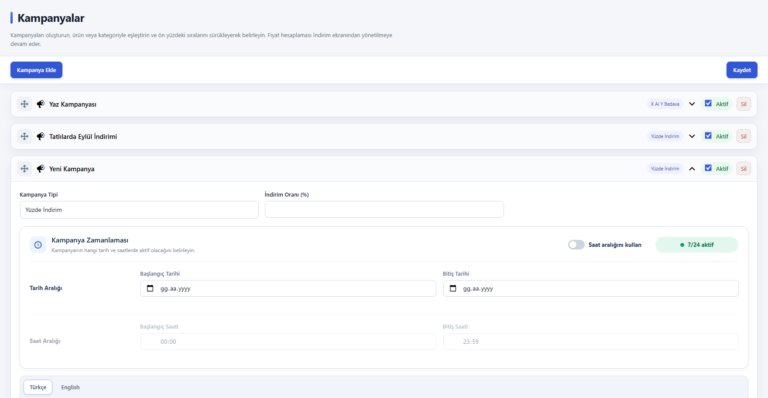Viewport: 768px width, 398px height.
Task: Click the Bitiş Tarihi date field
Action: point(591,288)
